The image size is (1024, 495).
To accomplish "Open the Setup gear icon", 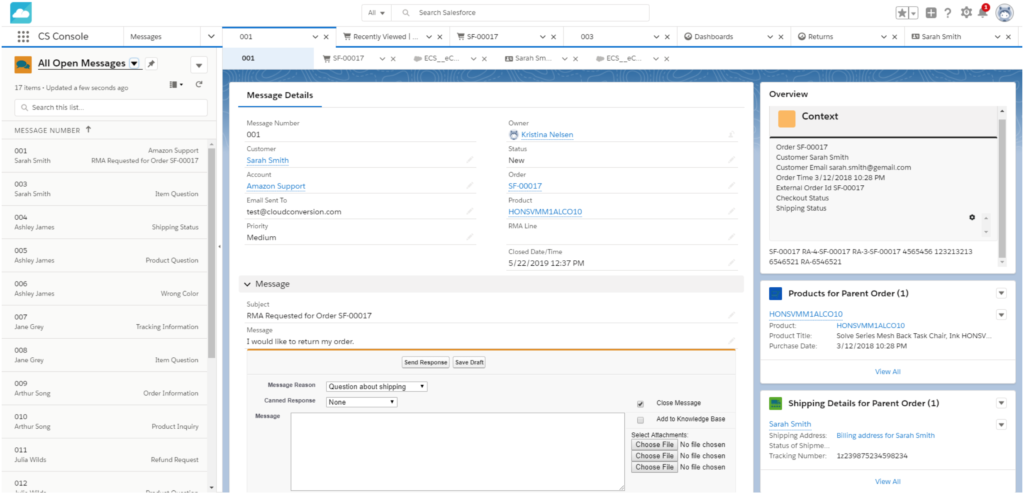I will pyautogui.click(x=967, y=13).
